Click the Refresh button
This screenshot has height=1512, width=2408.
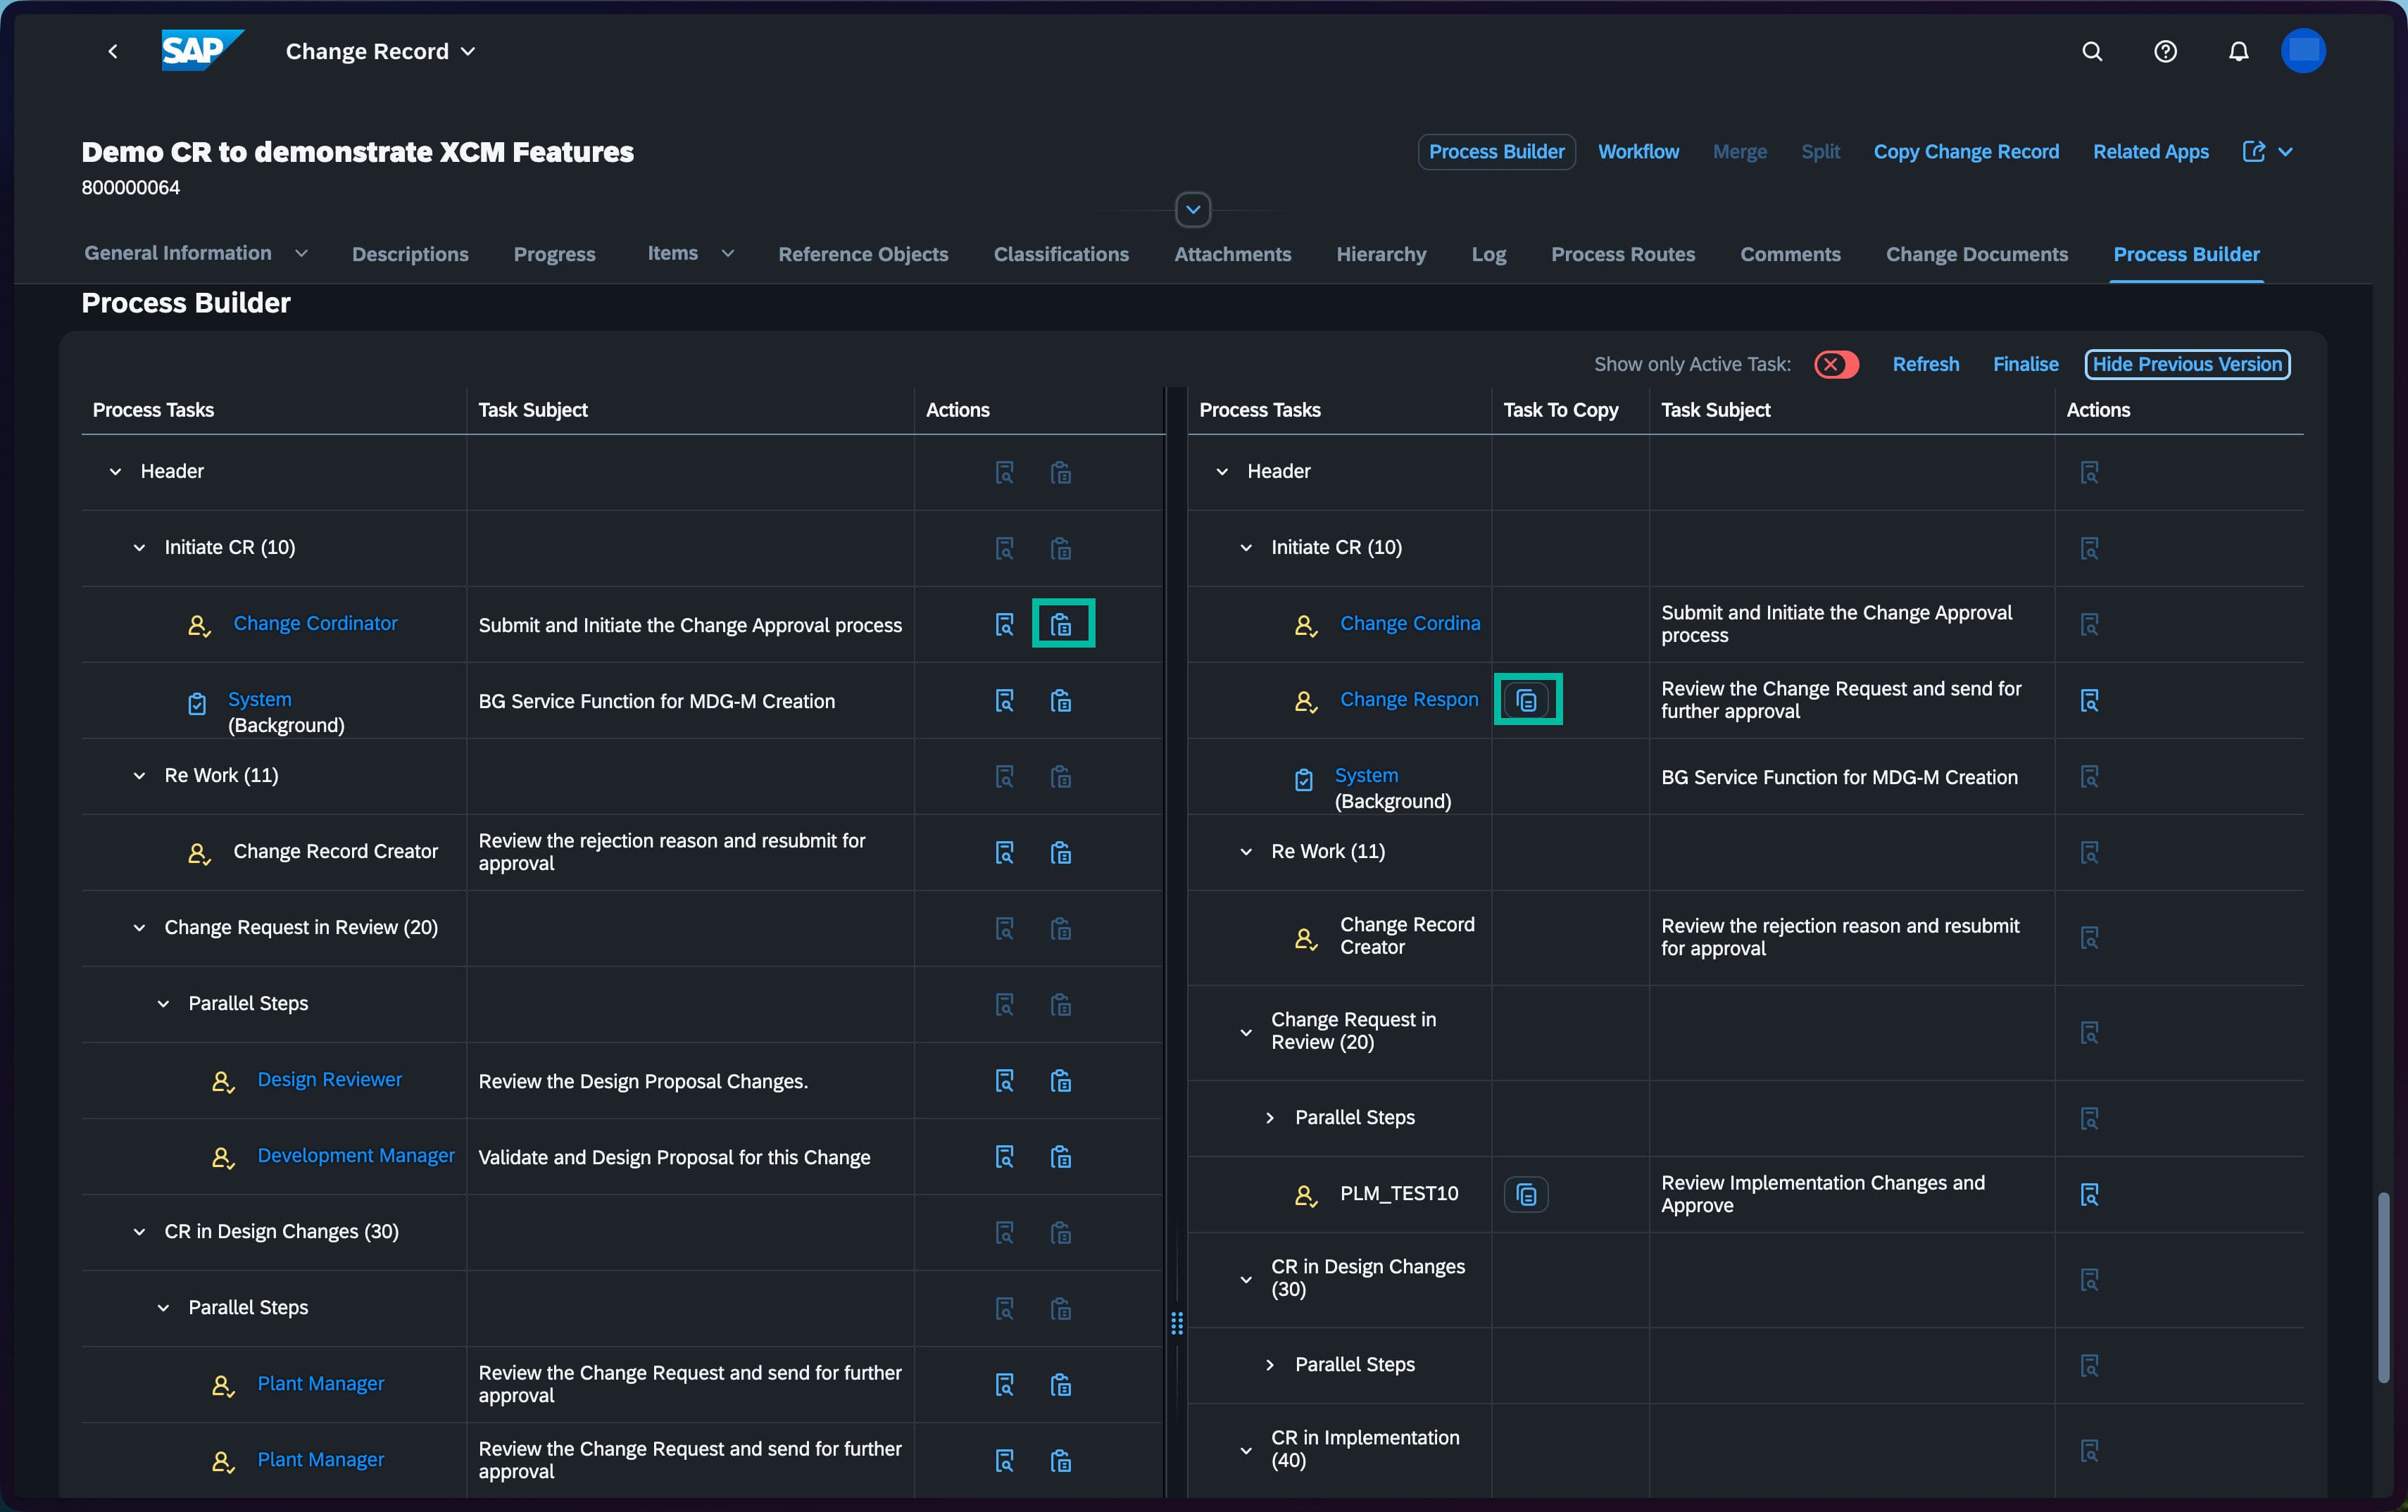1926,364
